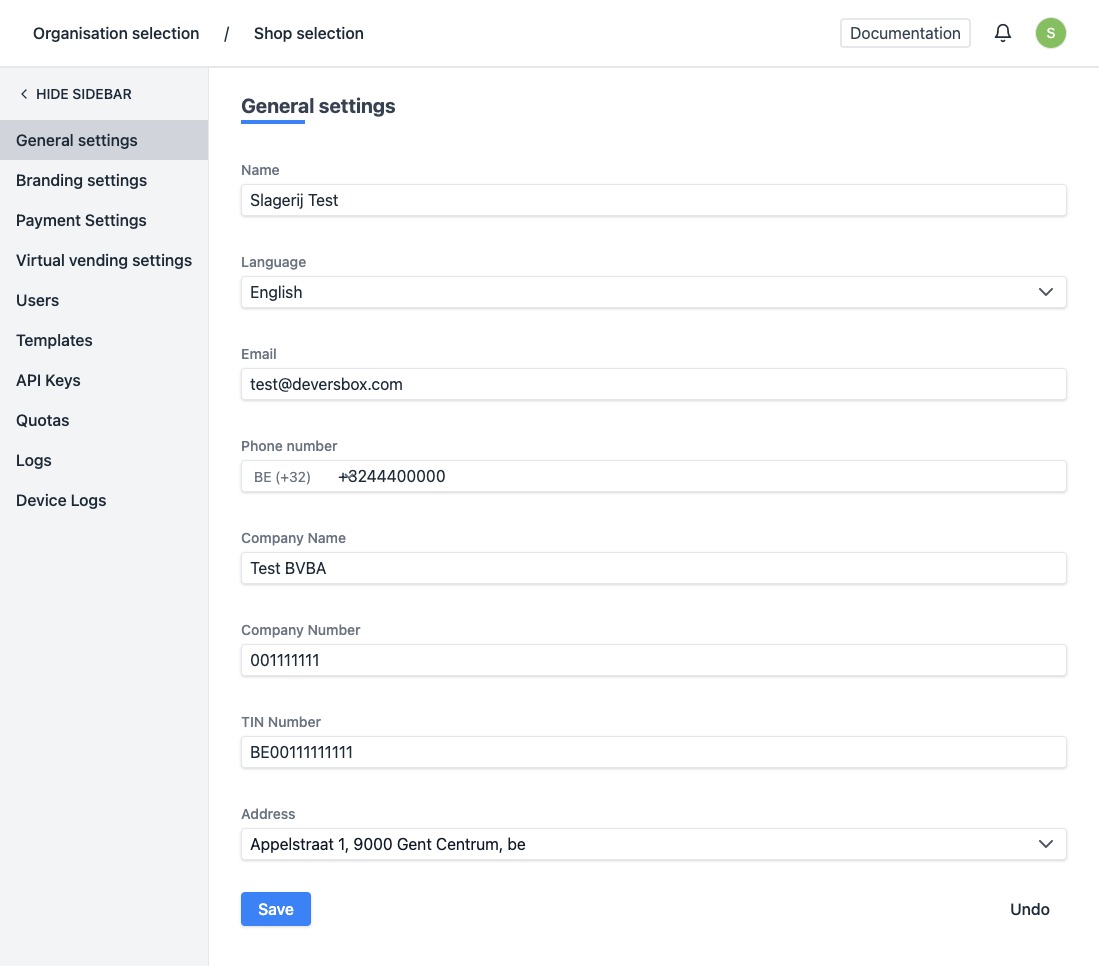The image size is (1099, 966).
Task: Open Branding settings in the sidebar
Action: coord(81,180)
